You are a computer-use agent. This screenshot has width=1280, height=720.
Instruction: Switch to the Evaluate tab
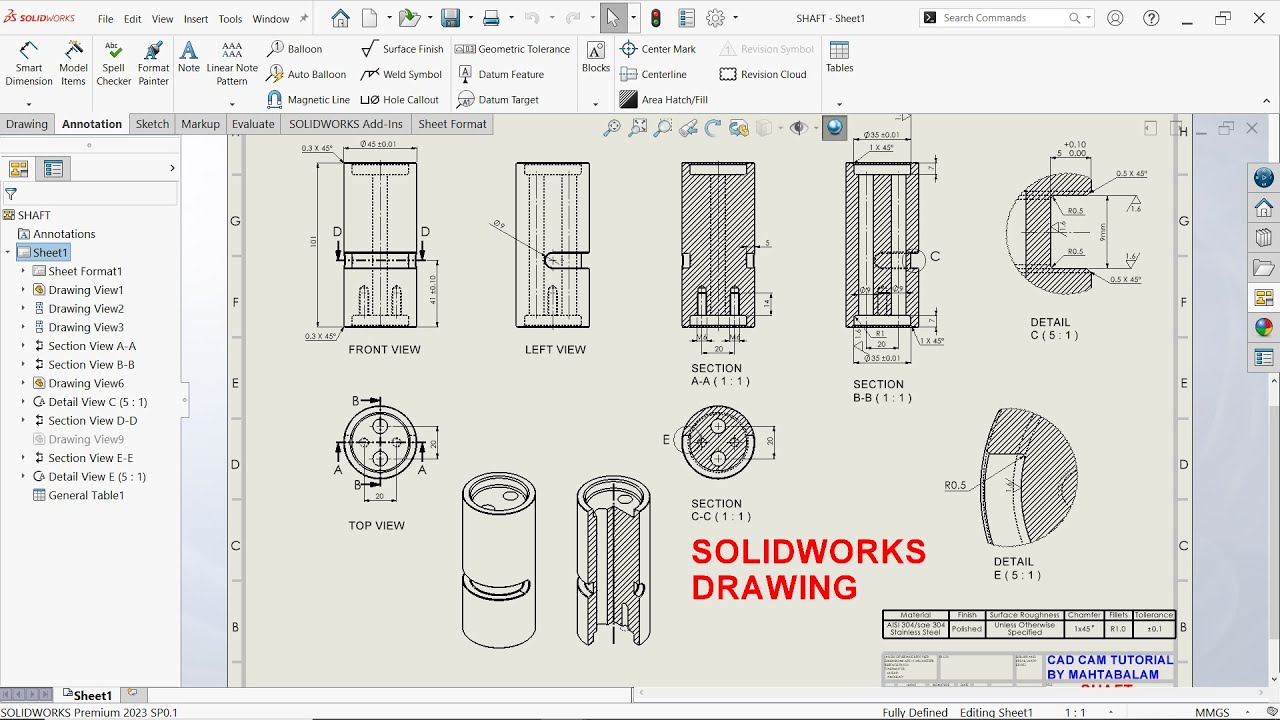click(x=253, y=124)
